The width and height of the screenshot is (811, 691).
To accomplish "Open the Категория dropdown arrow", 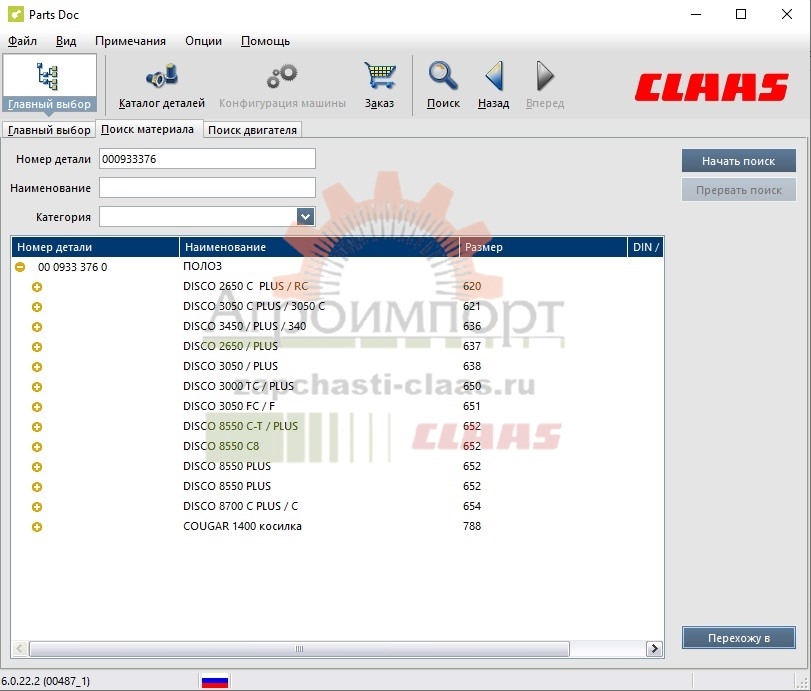I will pyautogui.click(x=306, y=216).
